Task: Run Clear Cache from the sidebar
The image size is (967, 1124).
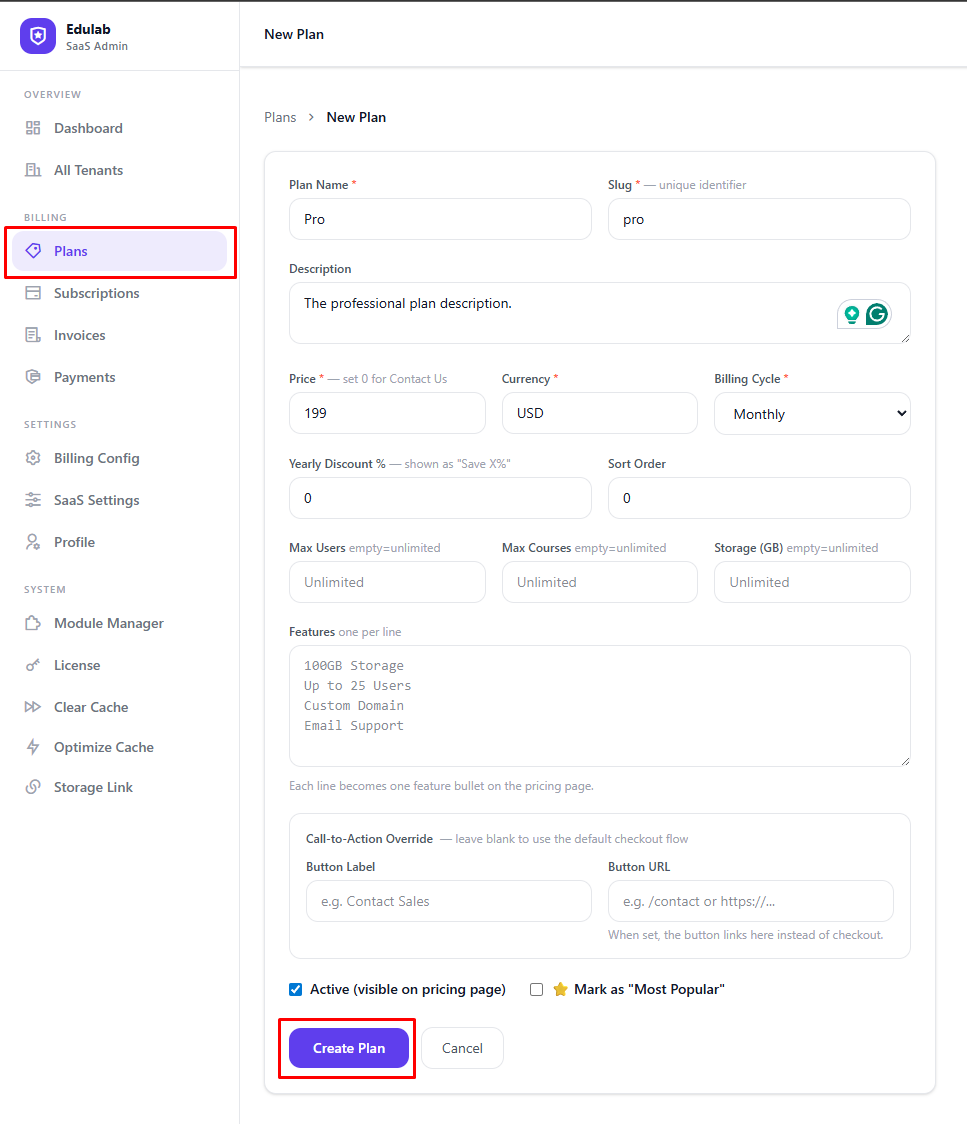Action: point(90,707)
